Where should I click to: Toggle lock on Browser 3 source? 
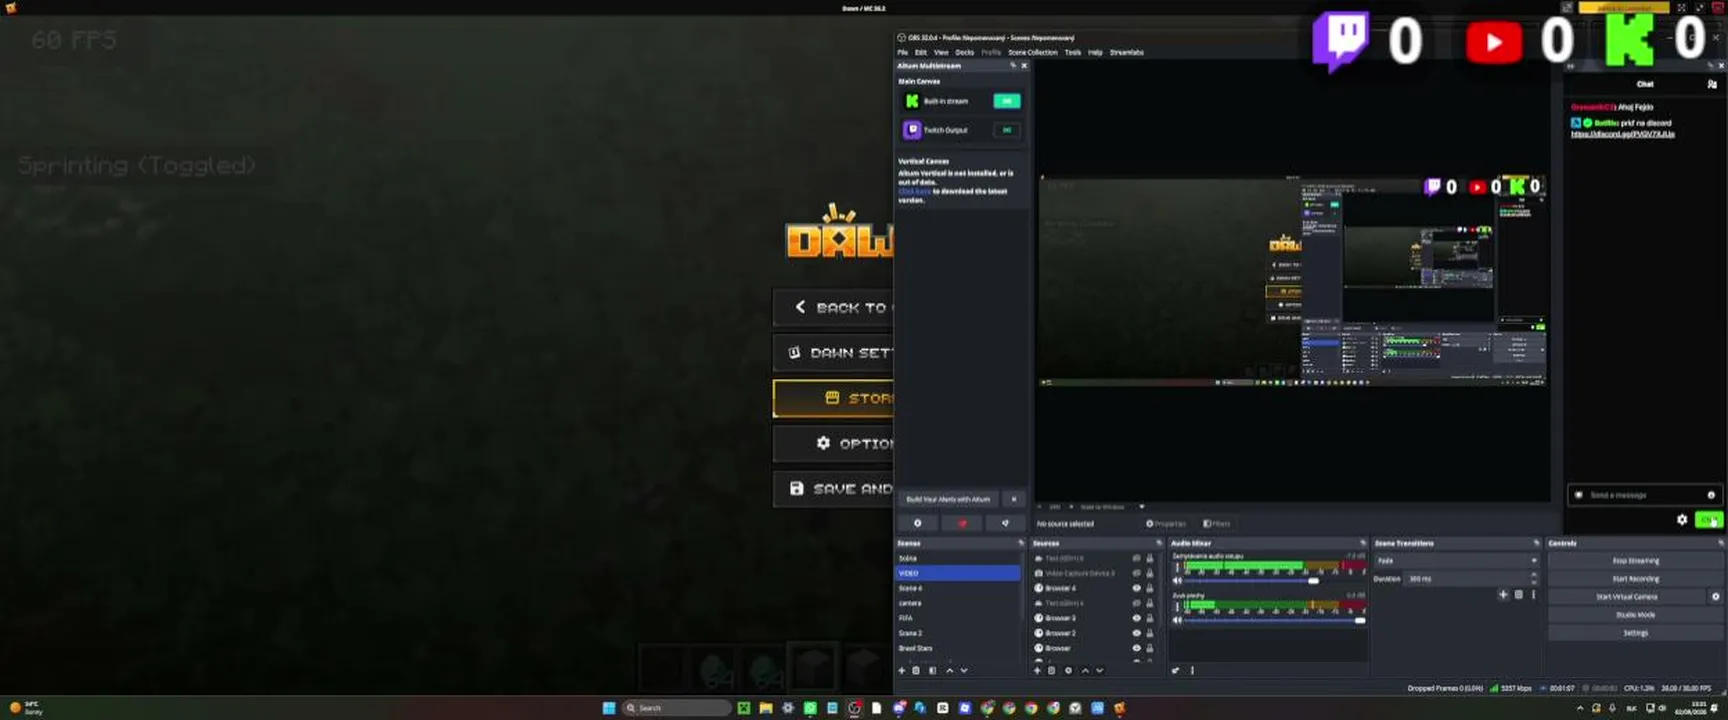point(1149,618)
